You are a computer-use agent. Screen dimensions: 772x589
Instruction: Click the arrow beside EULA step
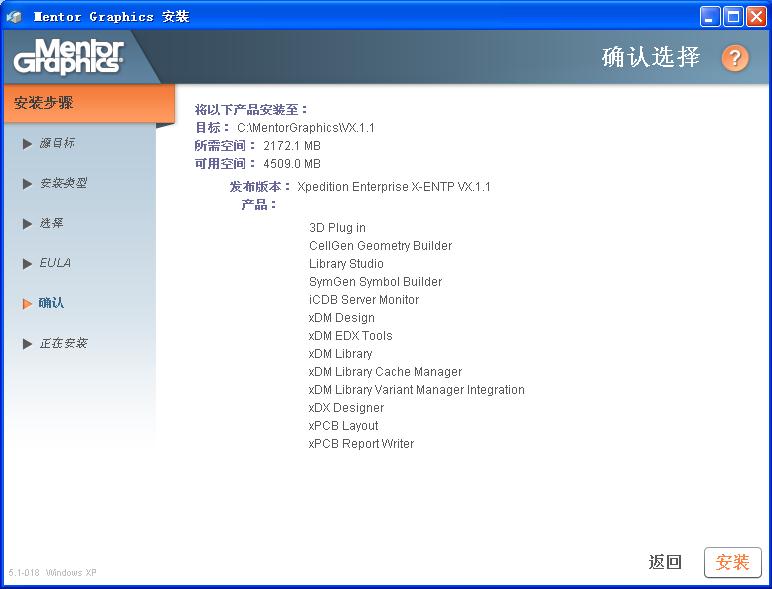point(27,263)
